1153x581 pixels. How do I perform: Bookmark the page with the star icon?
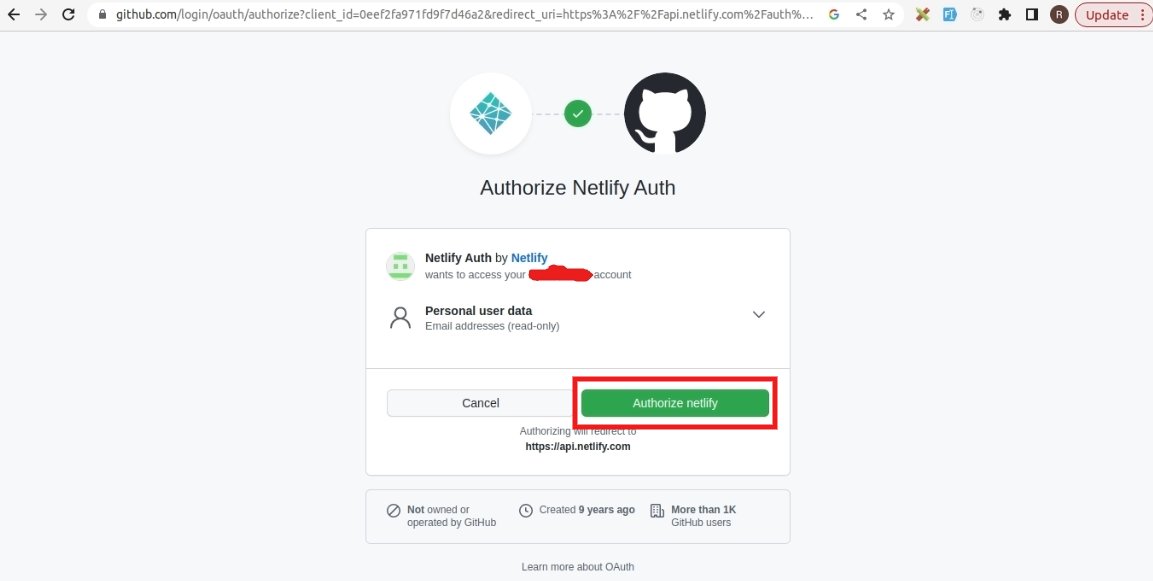pyautogui.click(x=888, y=15)
